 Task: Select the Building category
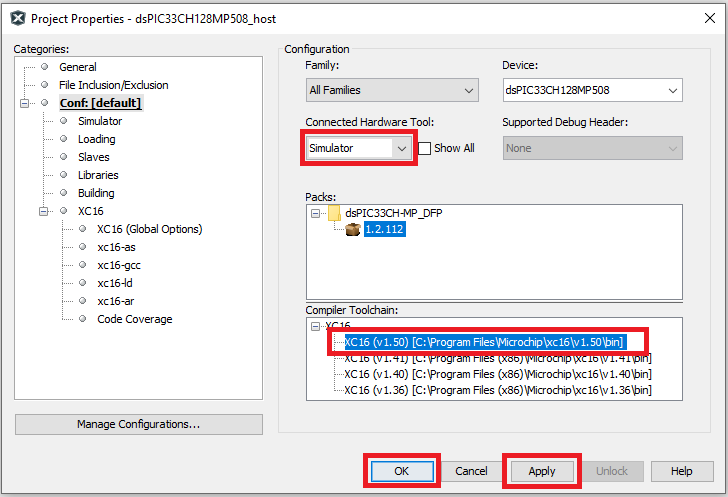point(96,193)
